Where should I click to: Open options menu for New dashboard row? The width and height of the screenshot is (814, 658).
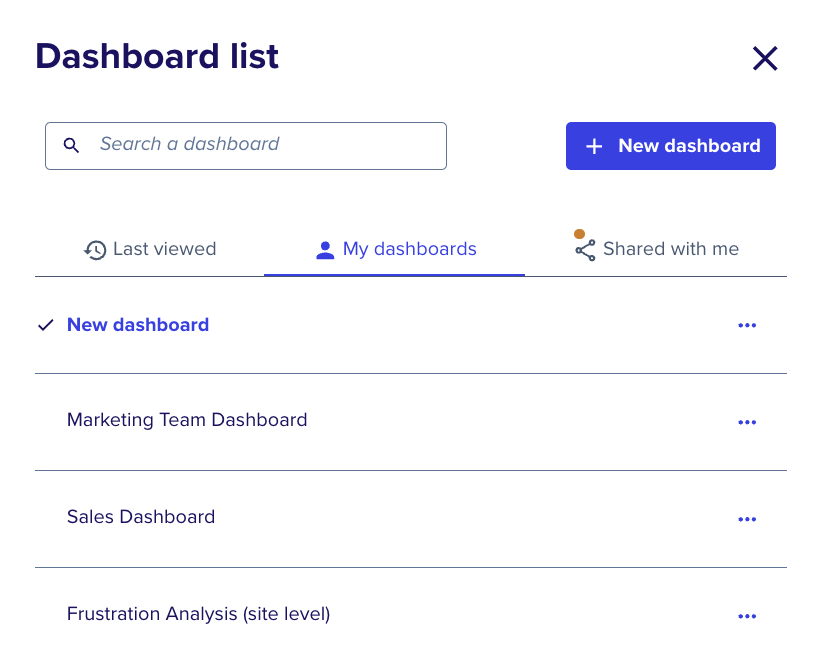tap(747, 325)
